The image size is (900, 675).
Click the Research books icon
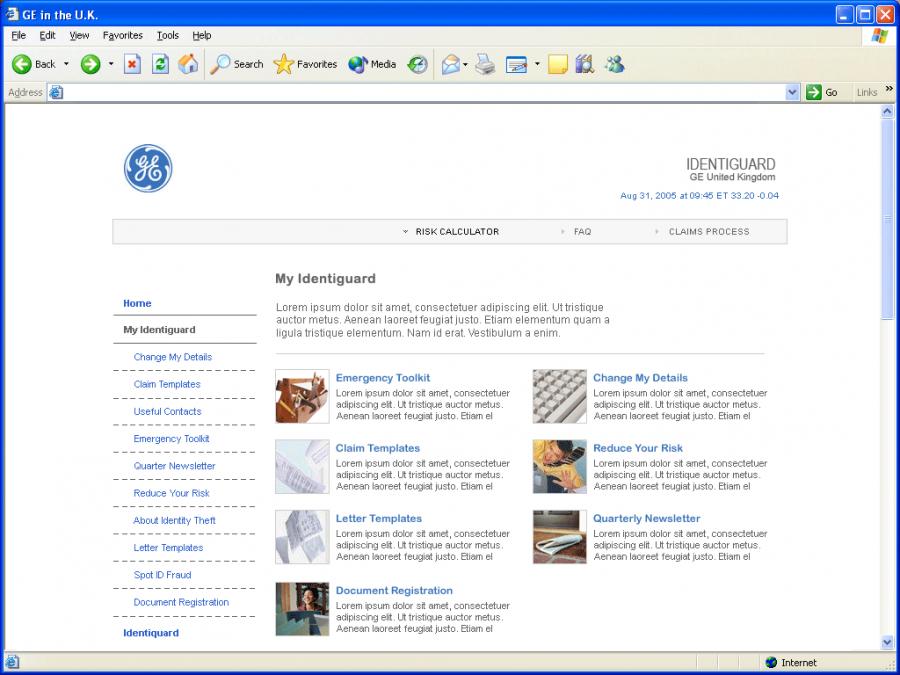tap(584, 64)
